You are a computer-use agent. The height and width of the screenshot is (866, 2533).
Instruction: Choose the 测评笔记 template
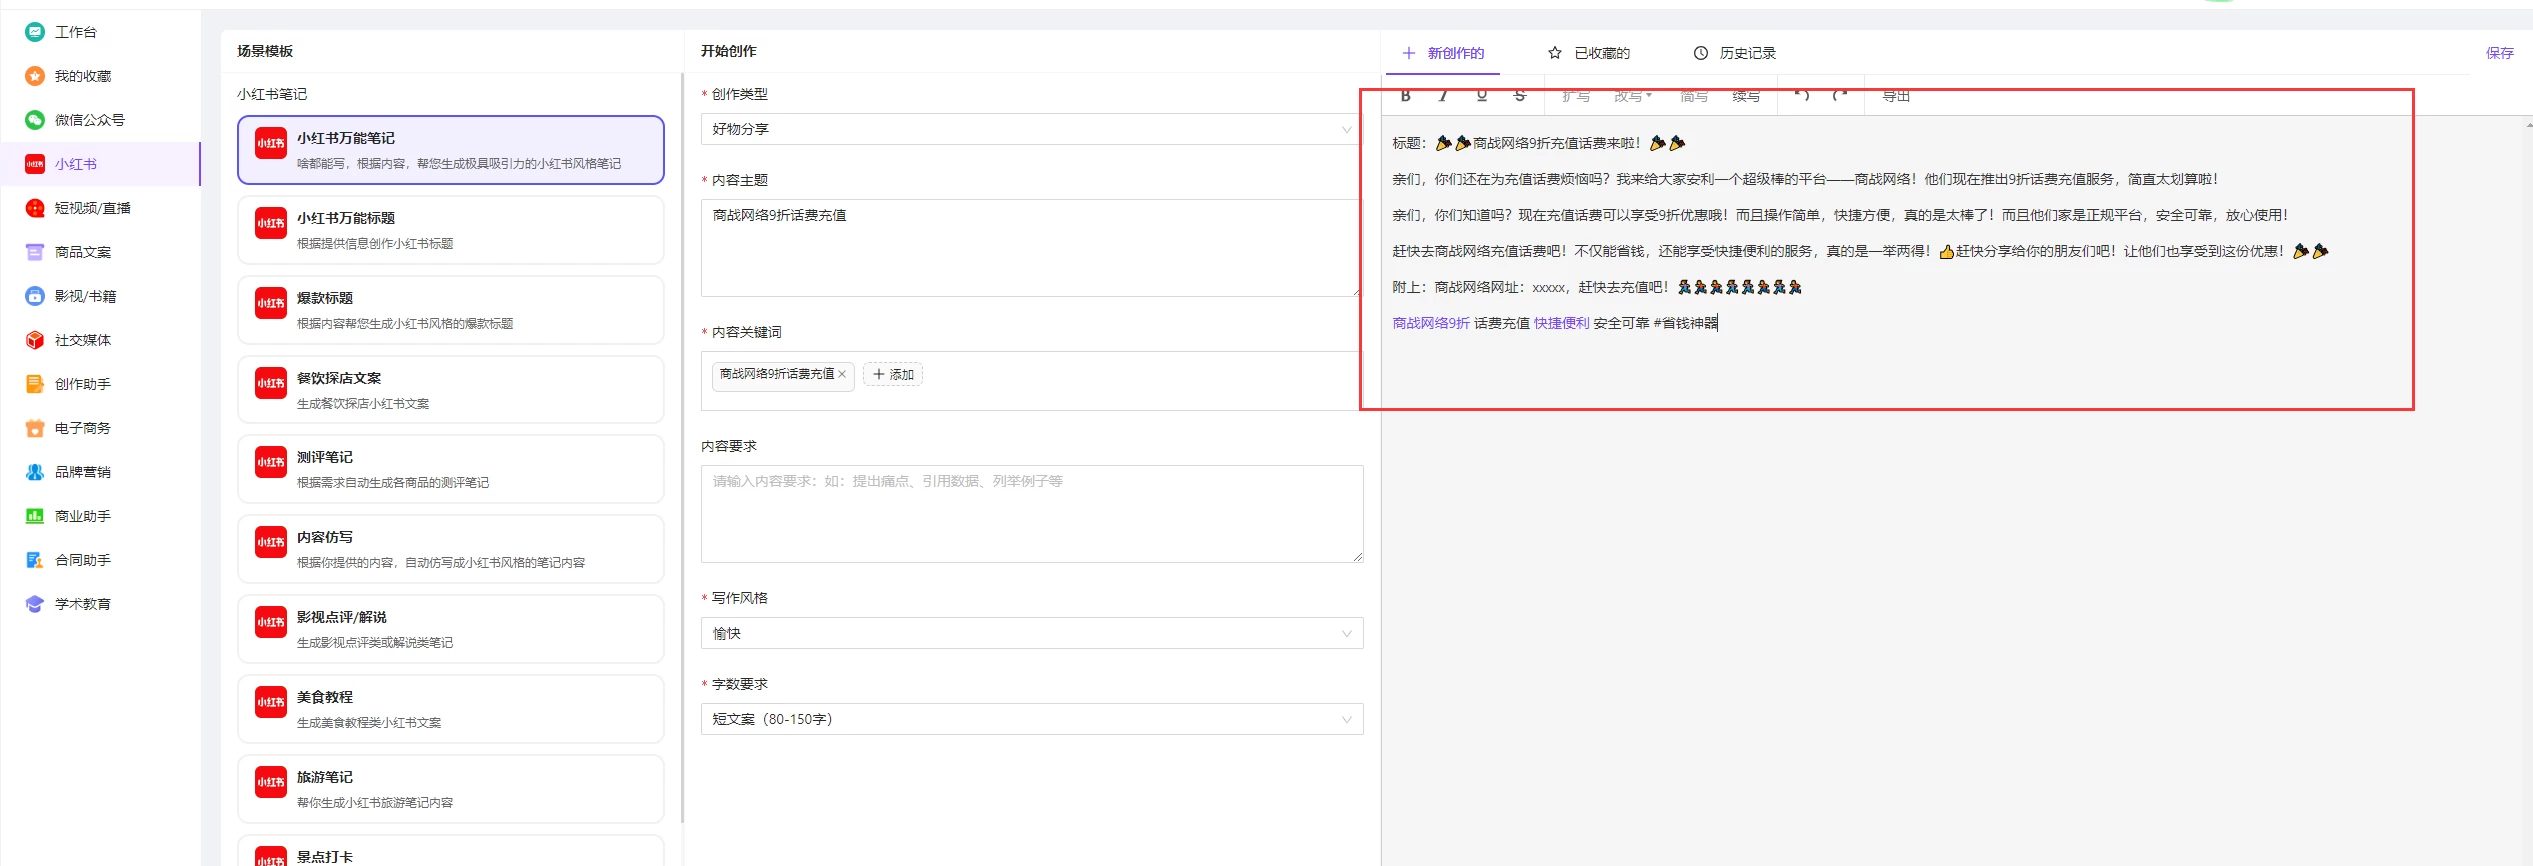(451, 469)
